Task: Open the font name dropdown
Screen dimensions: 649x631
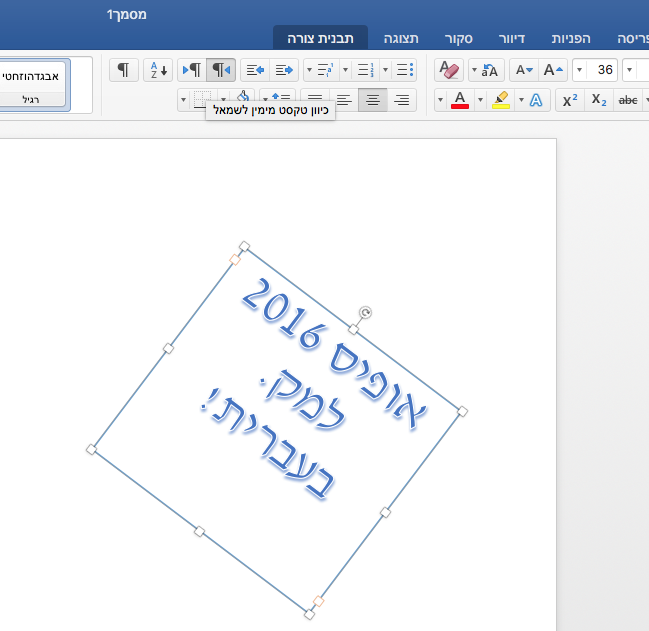Action: tap(630, 70)
